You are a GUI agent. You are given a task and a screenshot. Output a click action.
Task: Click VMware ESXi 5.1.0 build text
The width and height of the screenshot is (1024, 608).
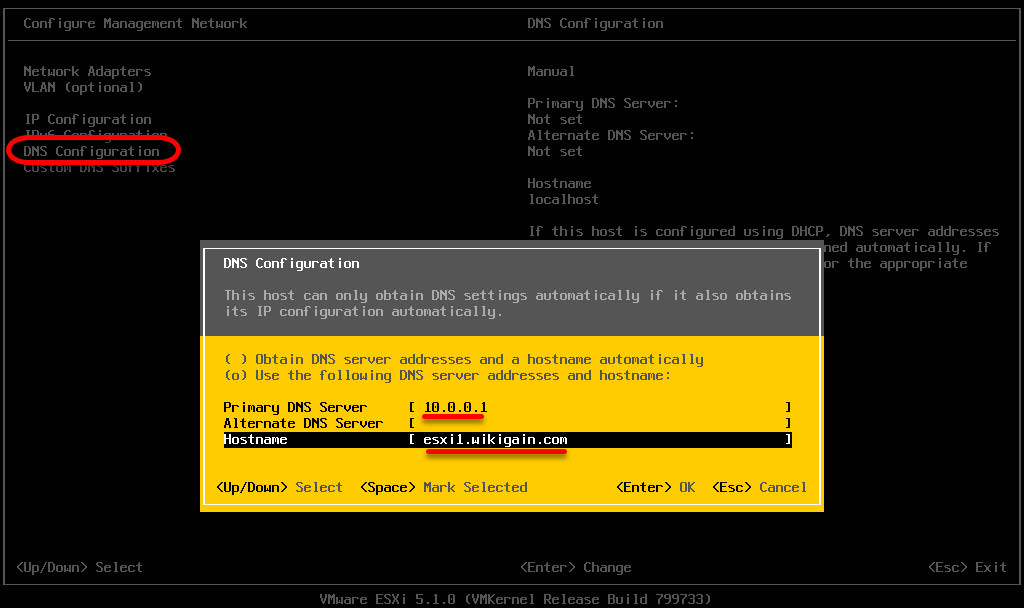pos(515,599)
